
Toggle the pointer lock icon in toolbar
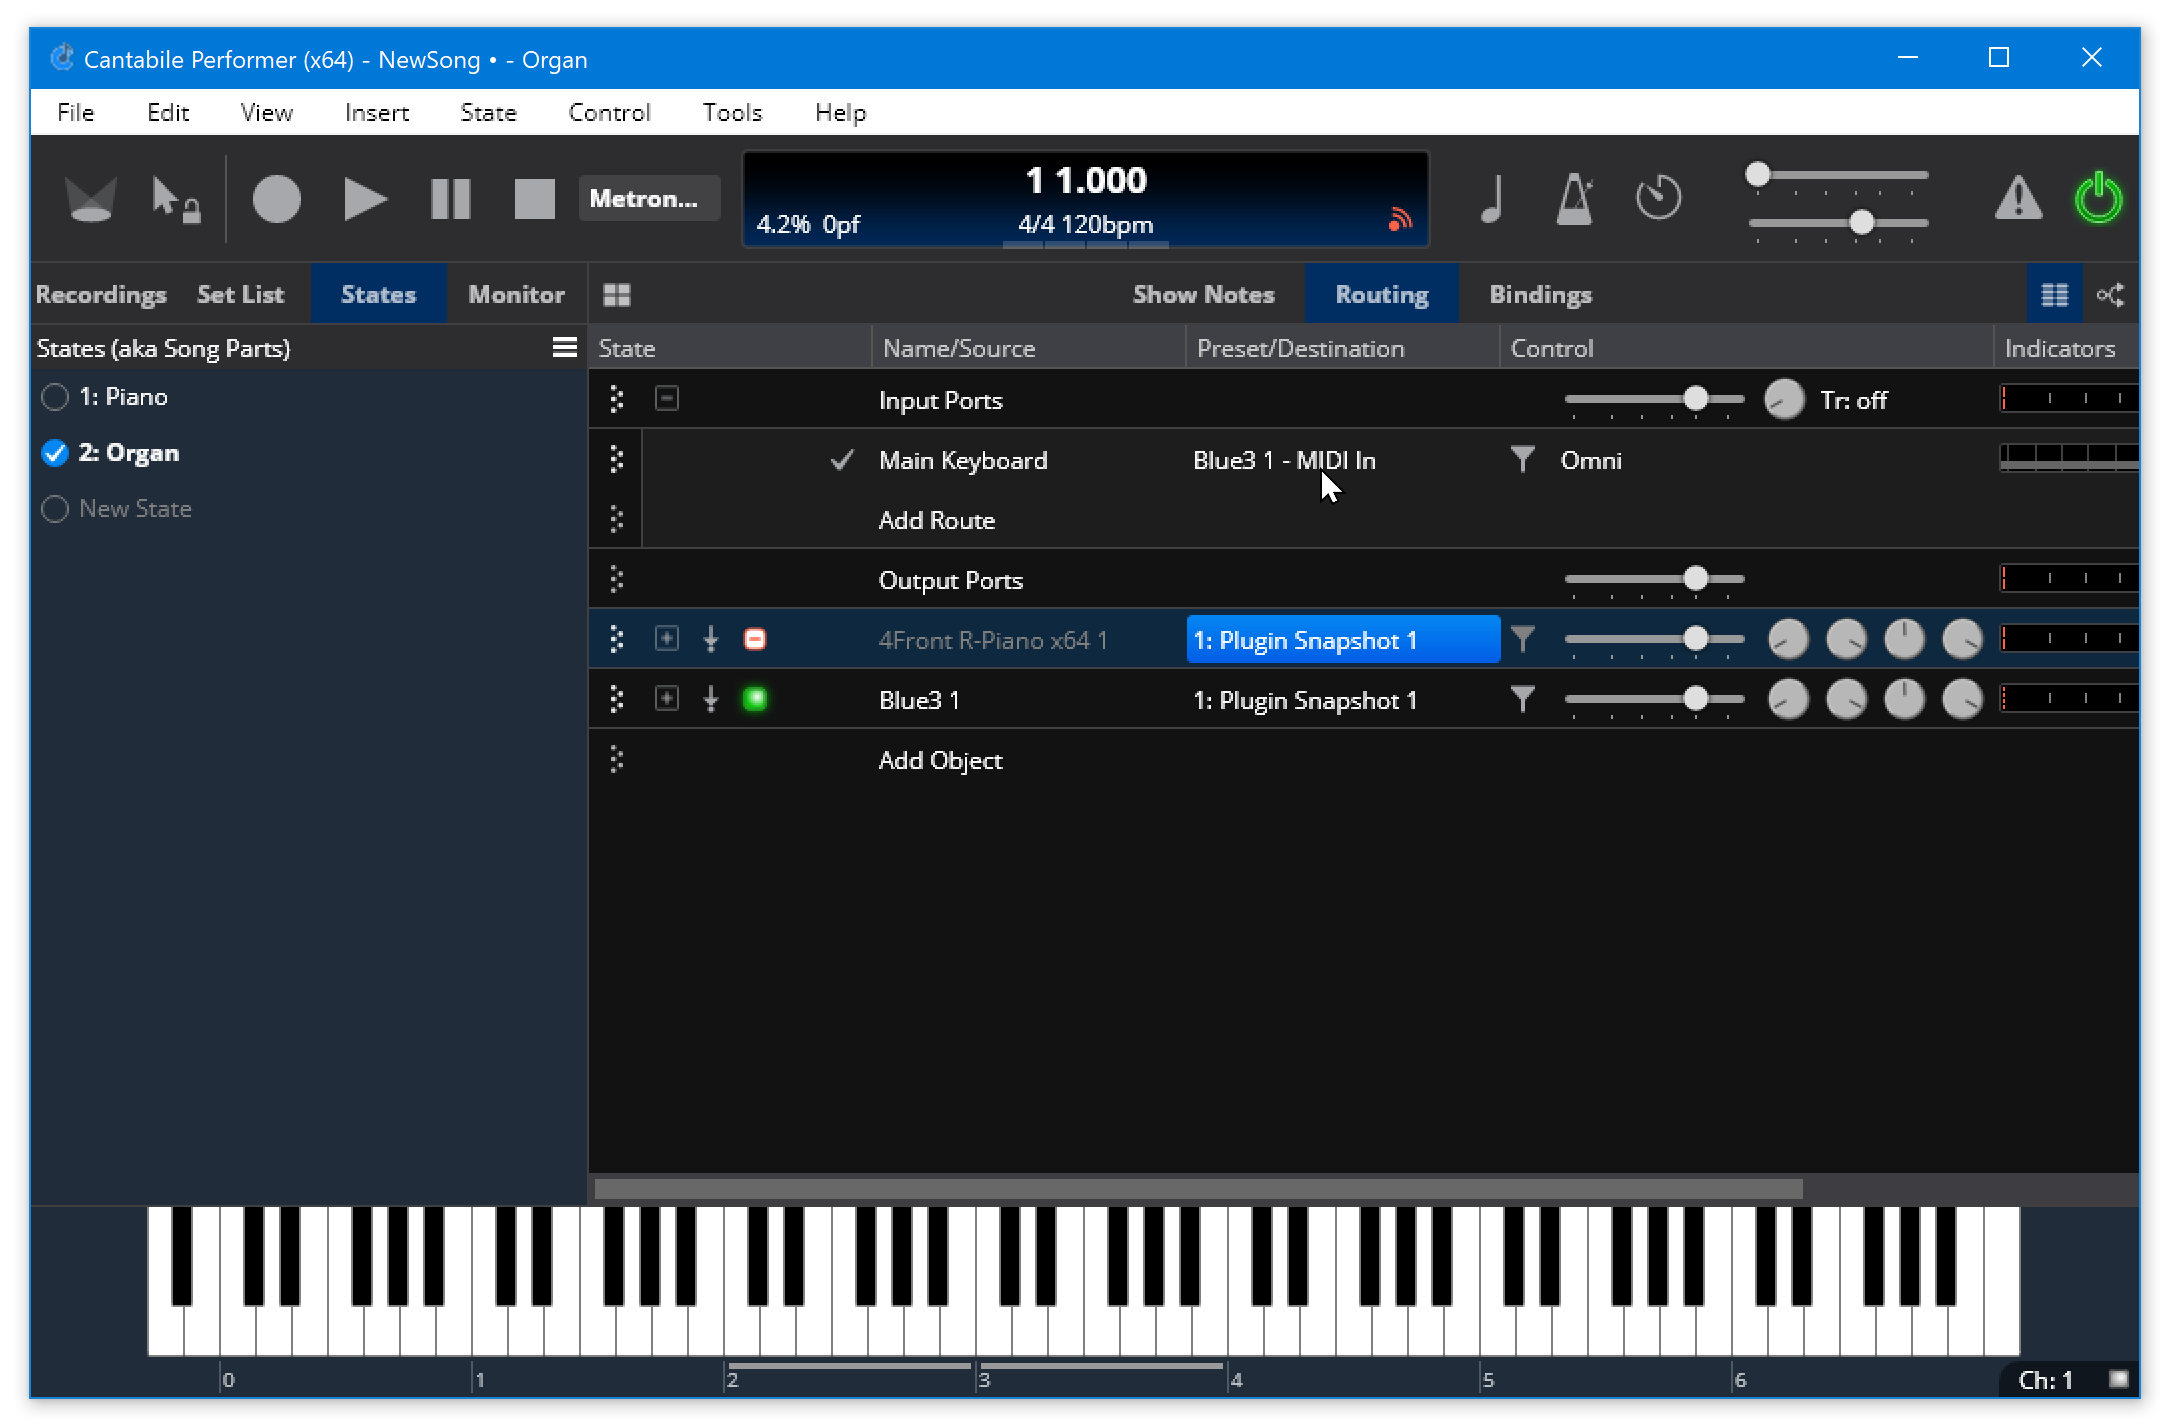(176, 198)
